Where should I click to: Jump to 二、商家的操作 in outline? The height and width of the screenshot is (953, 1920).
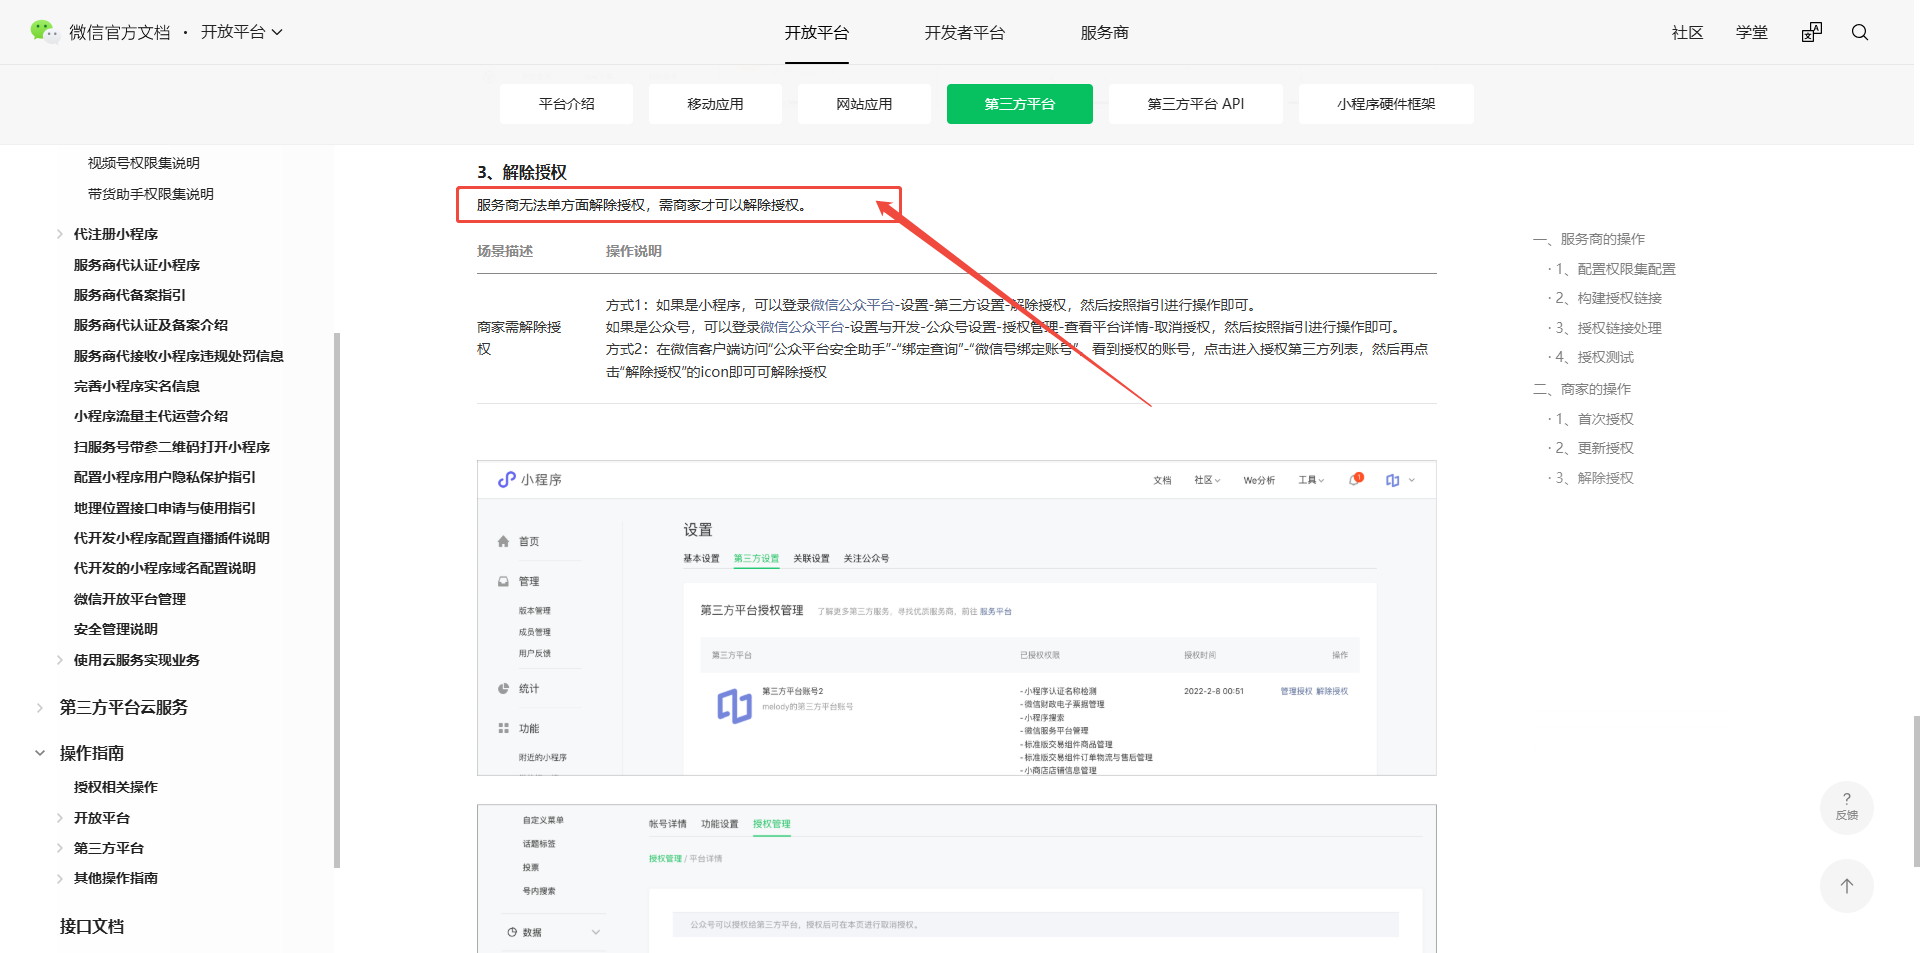(x=1582, y=389)
